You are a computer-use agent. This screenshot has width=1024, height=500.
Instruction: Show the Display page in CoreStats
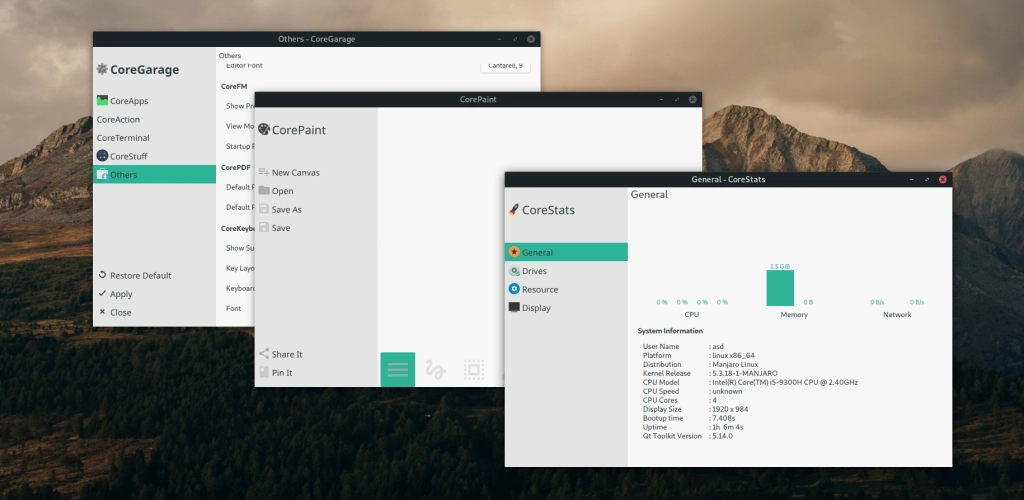(536, 308)
